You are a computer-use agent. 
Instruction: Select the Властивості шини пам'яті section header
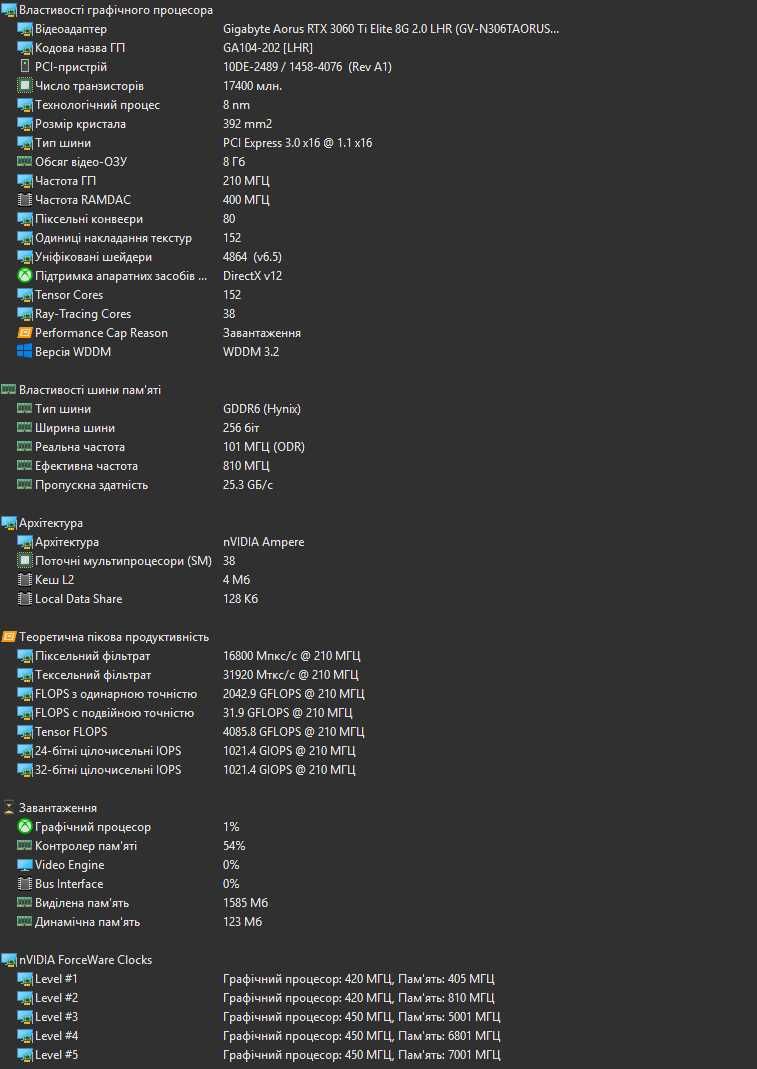click(x=90, y=390)
